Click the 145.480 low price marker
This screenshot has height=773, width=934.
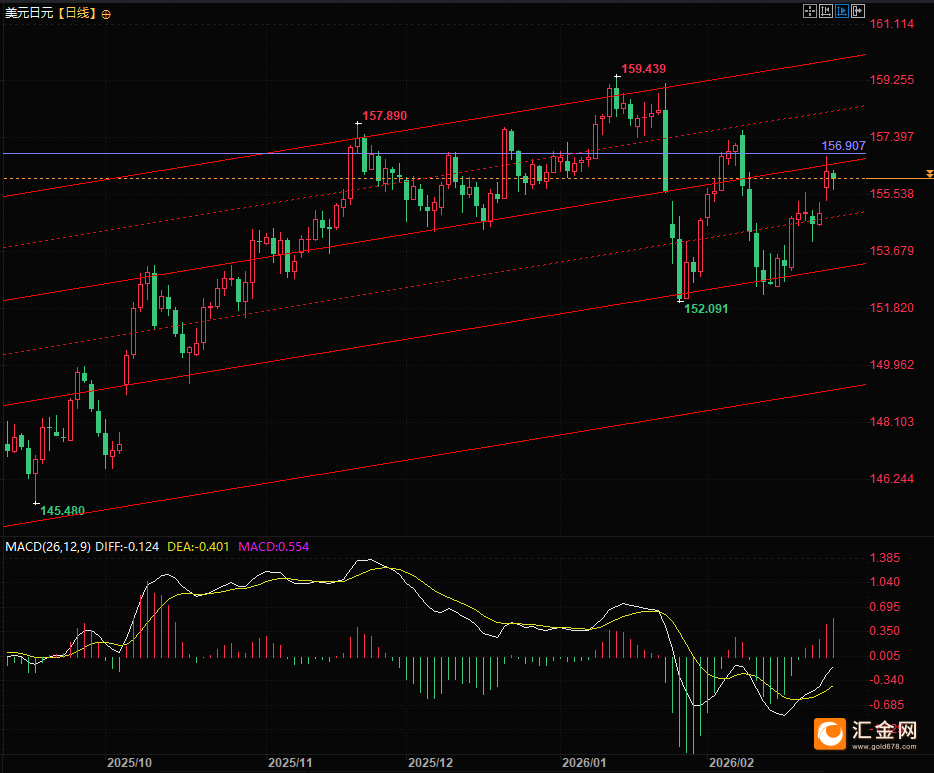click(x=62, y=511)
